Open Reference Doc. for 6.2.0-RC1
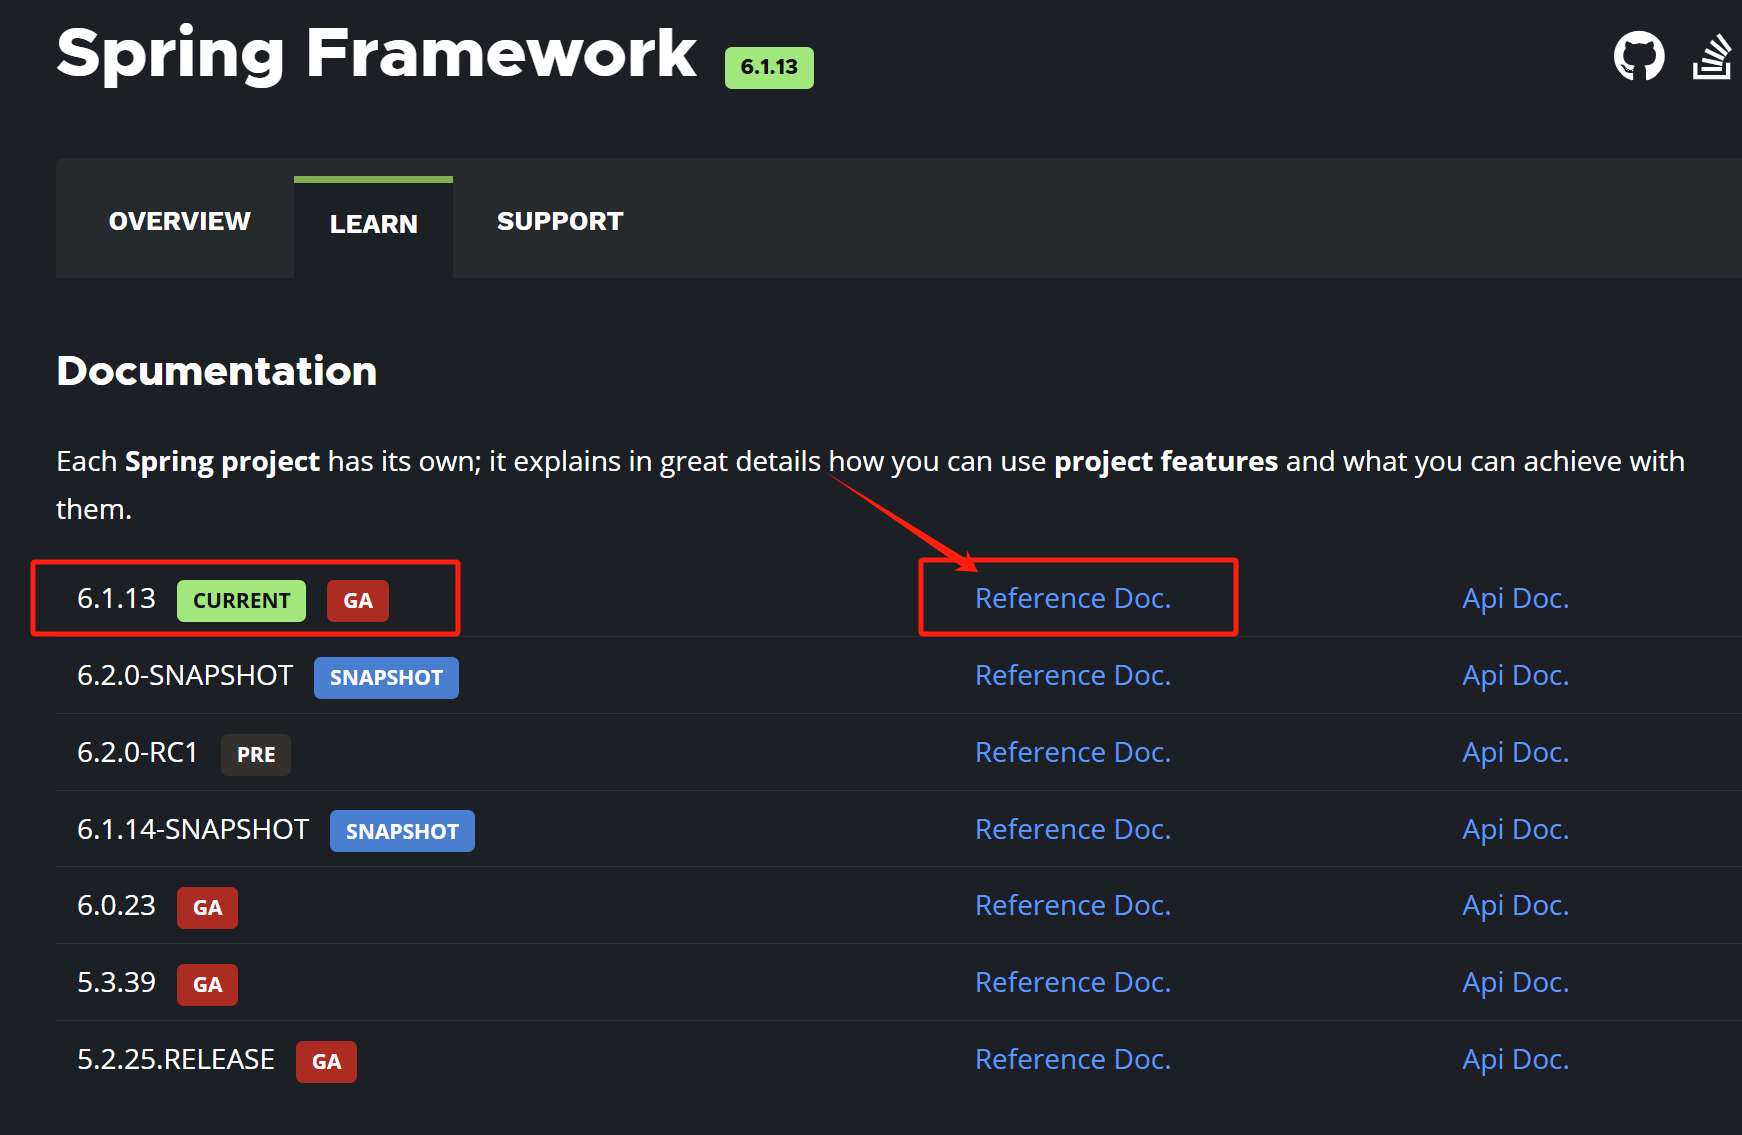This screenshot has width=1742, height=1135. click(1073, 752)
